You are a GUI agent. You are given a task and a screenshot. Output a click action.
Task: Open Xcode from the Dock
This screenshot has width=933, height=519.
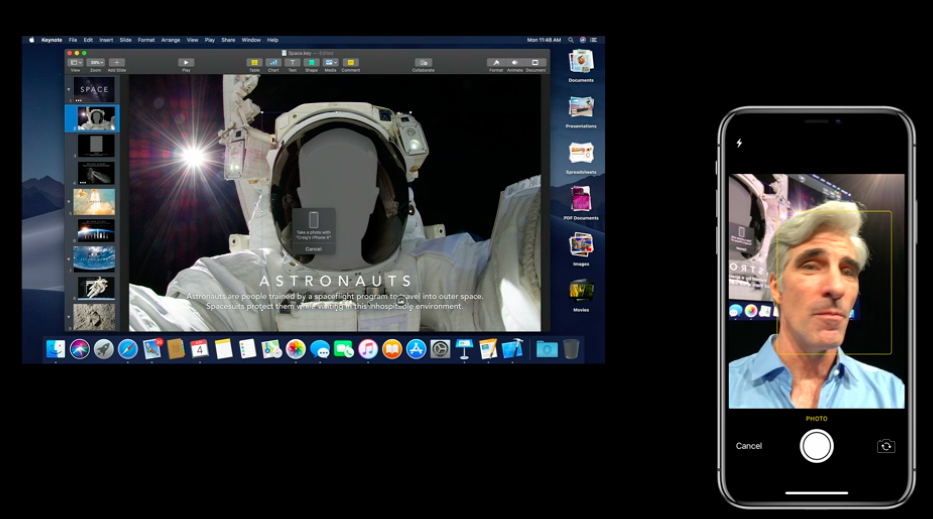click(512, 349)
